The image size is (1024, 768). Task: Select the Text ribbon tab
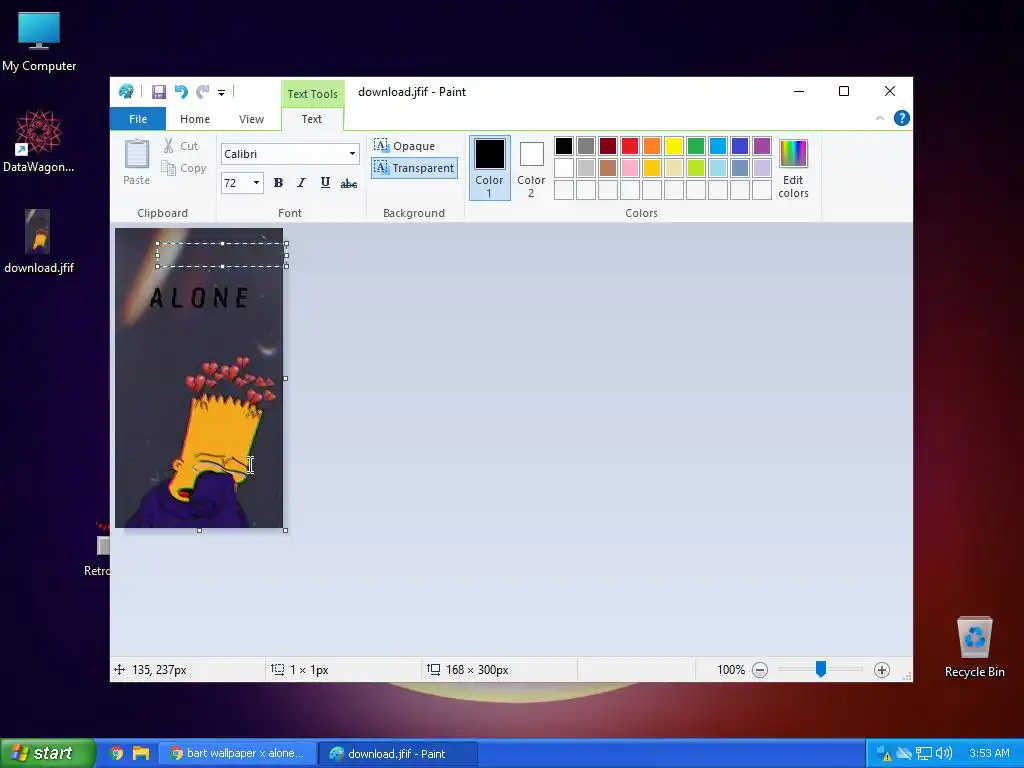click(312, 119)
